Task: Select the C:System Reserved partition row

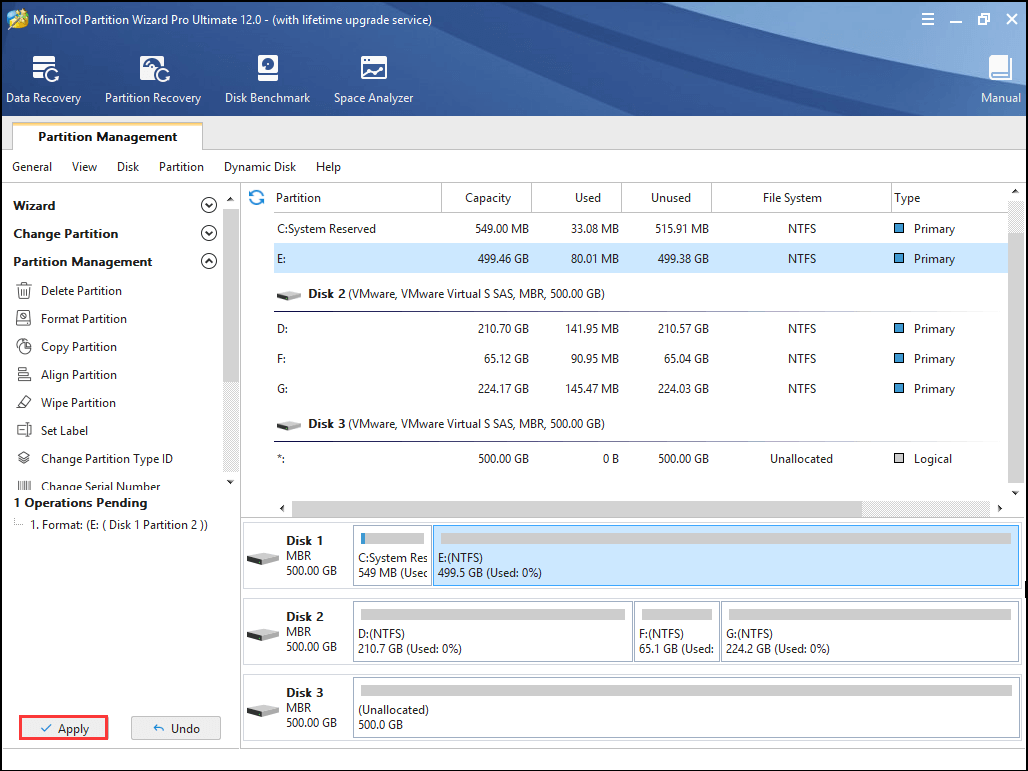Action: coord(641,229)
